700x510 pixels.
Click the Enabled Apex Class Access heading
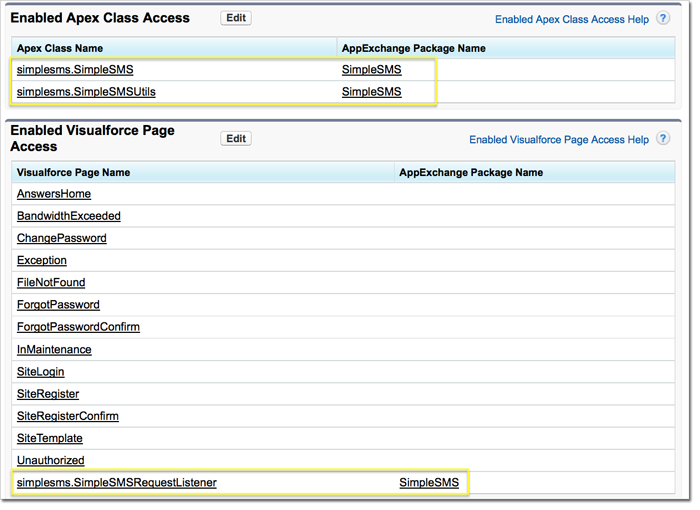tap(100, 18)
